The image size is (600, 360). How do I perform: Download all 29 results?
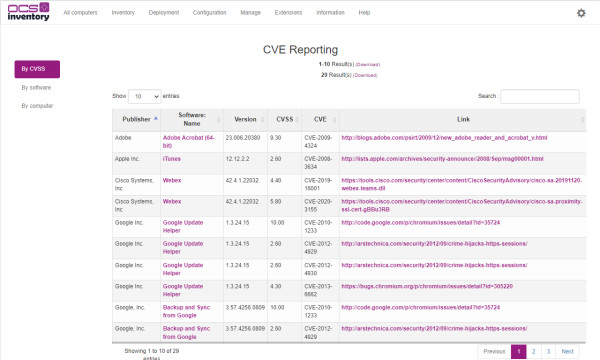coord(365,75)
